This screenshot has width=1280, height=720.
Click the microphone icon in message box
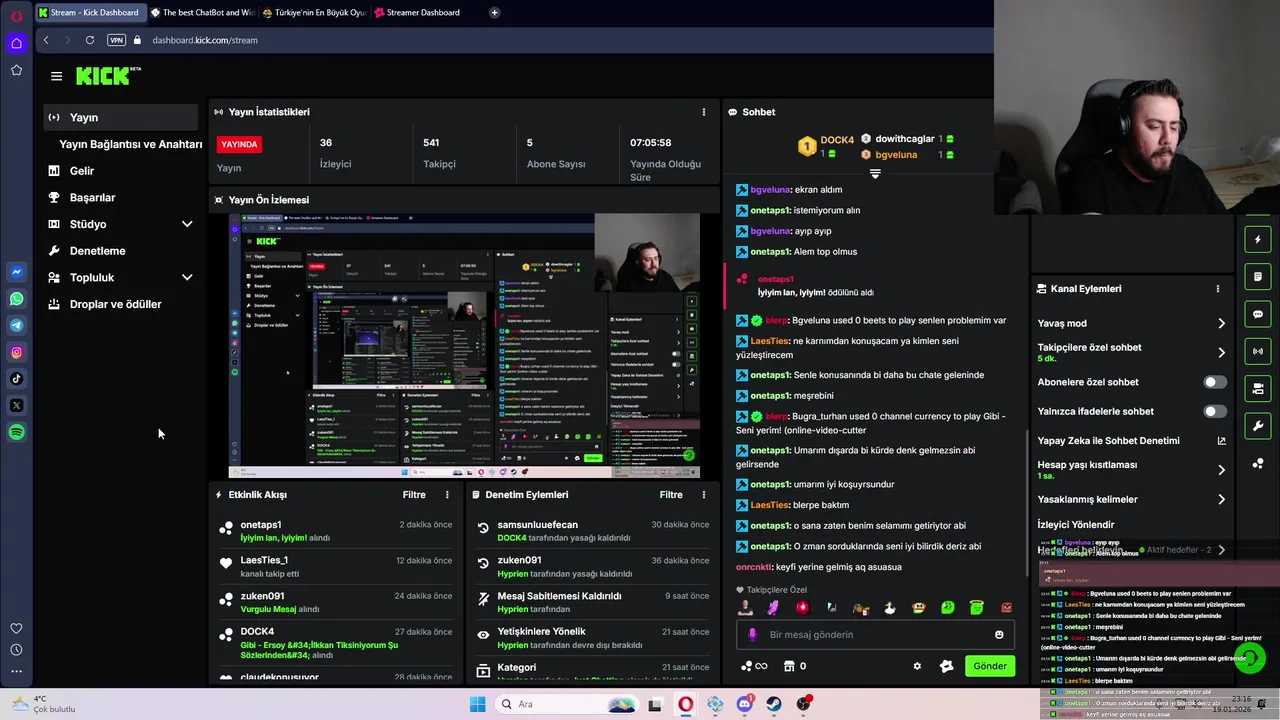(x=752, y=635)
